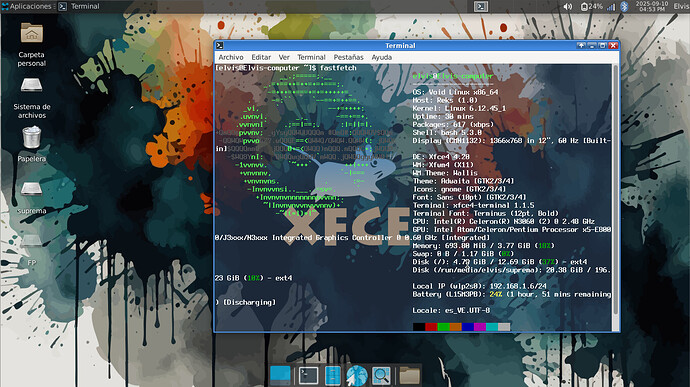Click the CPU Intel Celeron N3060 line
The image size is (690, 387).
point(503,221)
